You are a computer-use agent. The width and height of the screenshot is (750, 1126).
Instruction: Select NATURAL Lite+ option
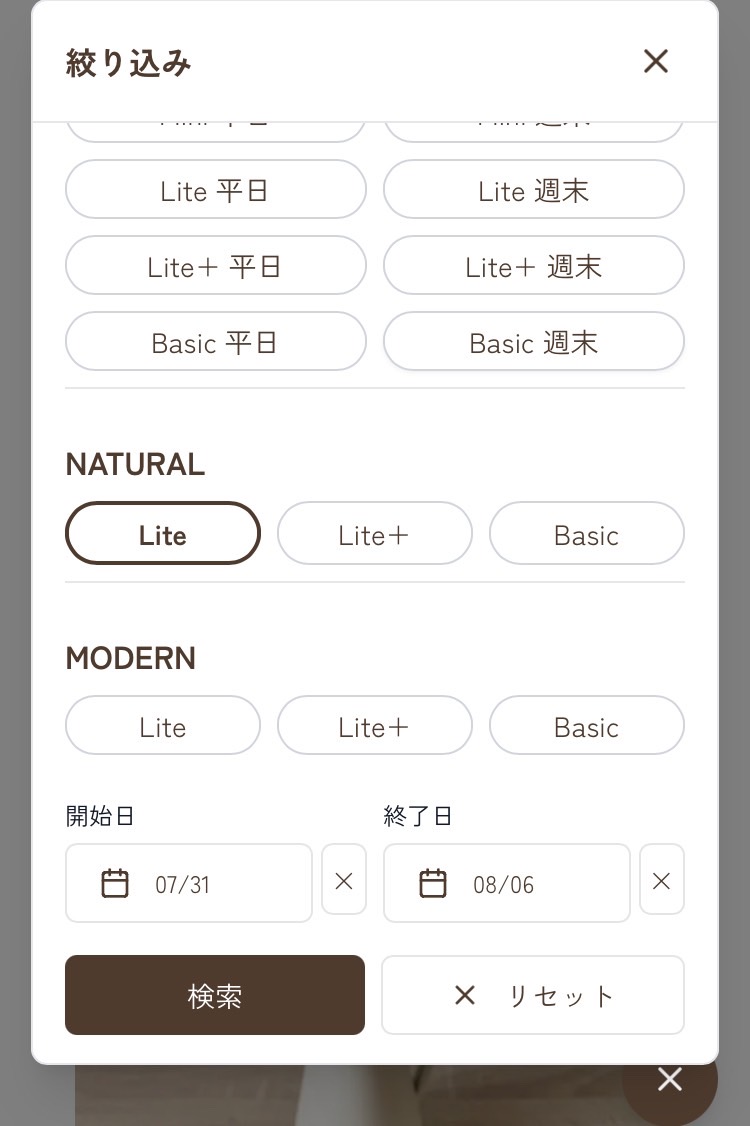click(x=374, y=534)
